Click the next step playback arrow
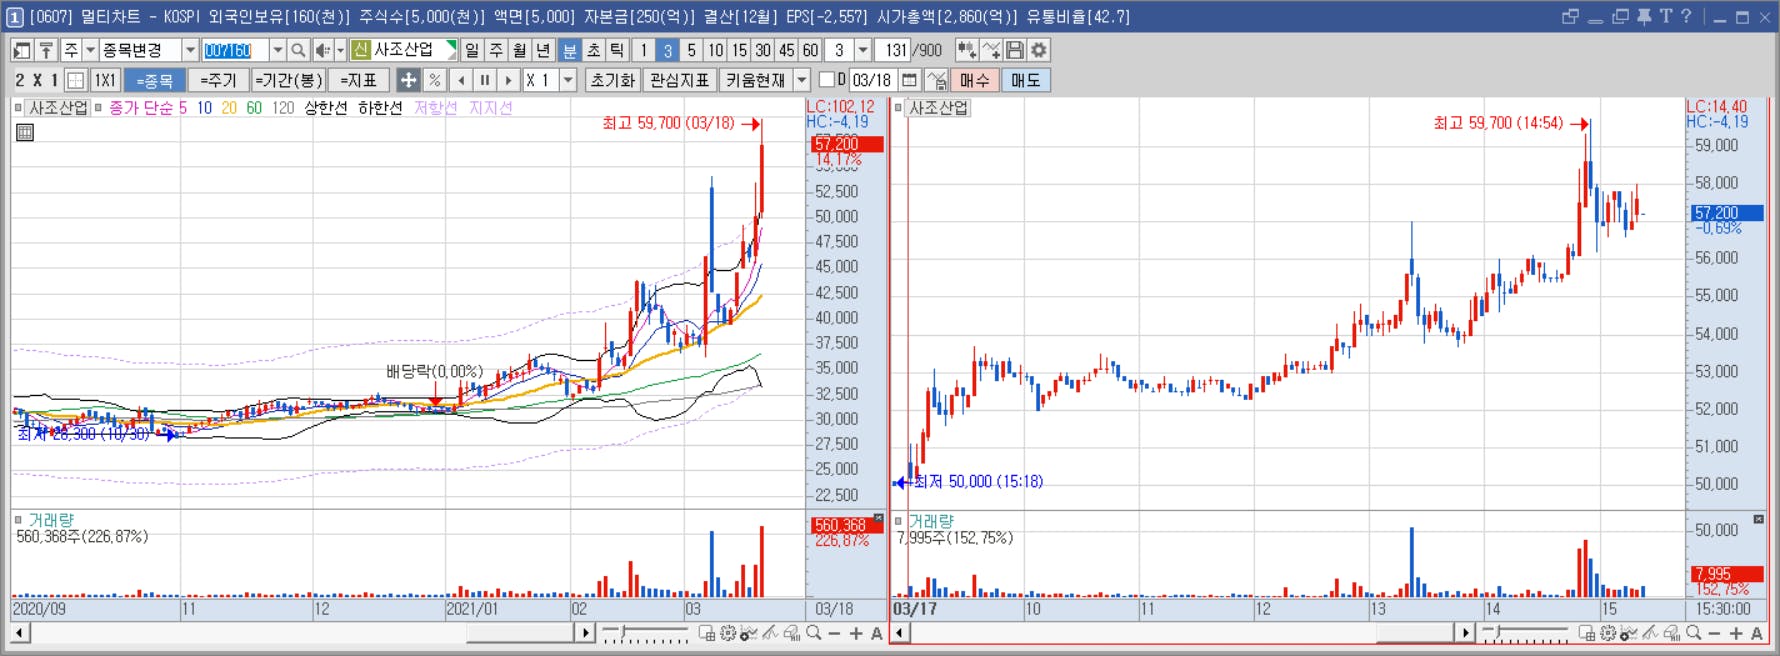 point(509,80)
